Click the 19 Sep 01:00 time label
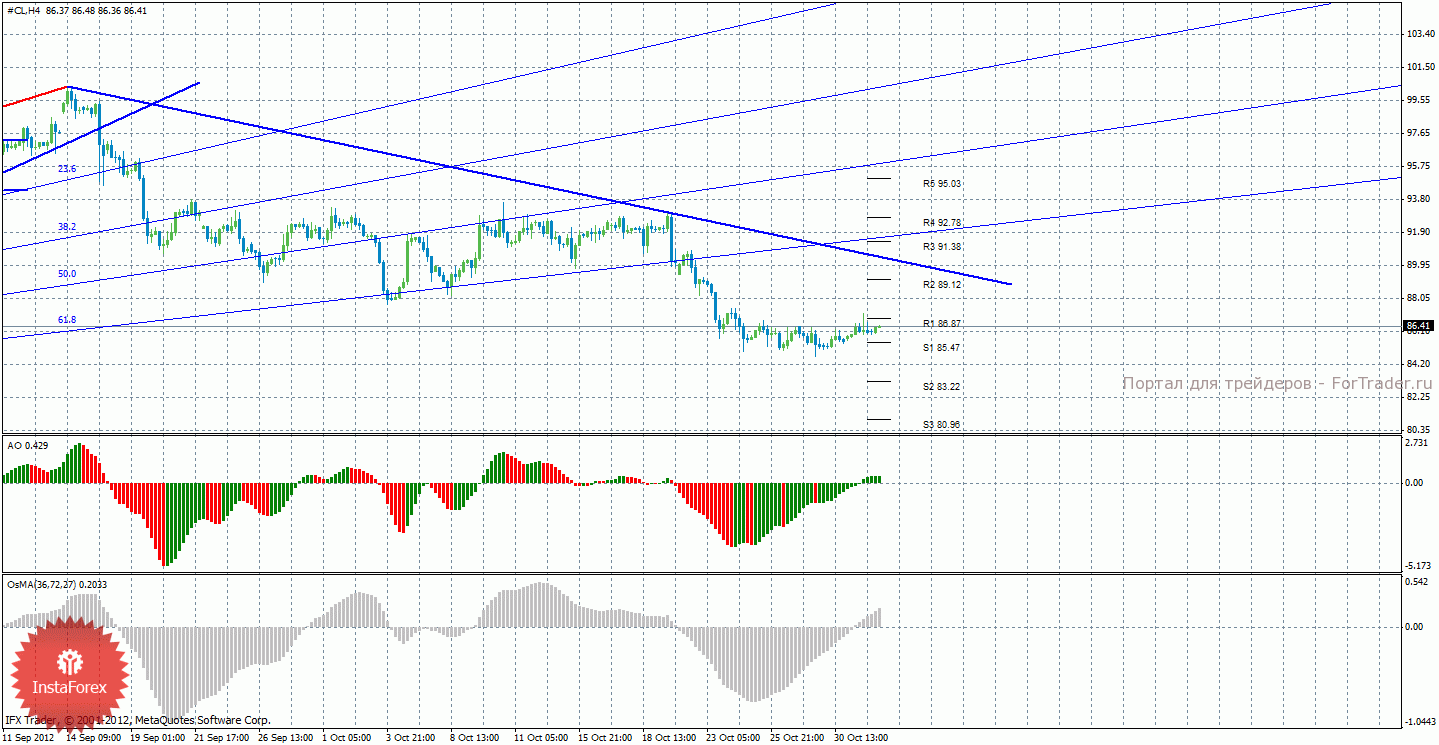 [158, 738]
